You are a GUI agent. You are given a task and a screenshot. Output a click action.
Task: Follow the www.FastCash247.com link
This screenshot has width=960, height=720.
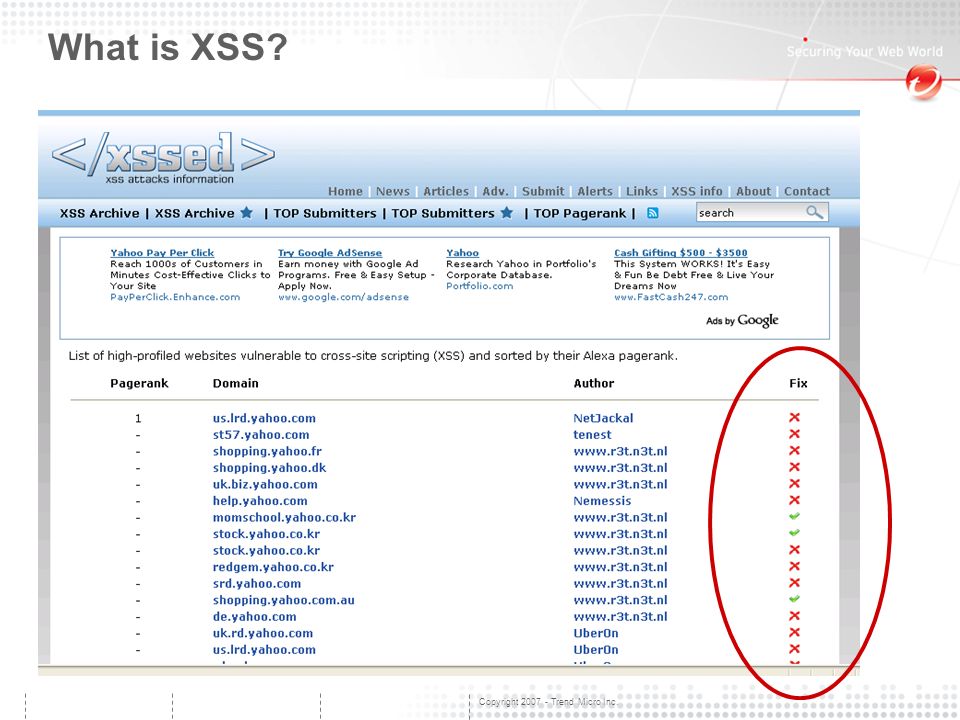pyautogui.click(x=671, y=297)
